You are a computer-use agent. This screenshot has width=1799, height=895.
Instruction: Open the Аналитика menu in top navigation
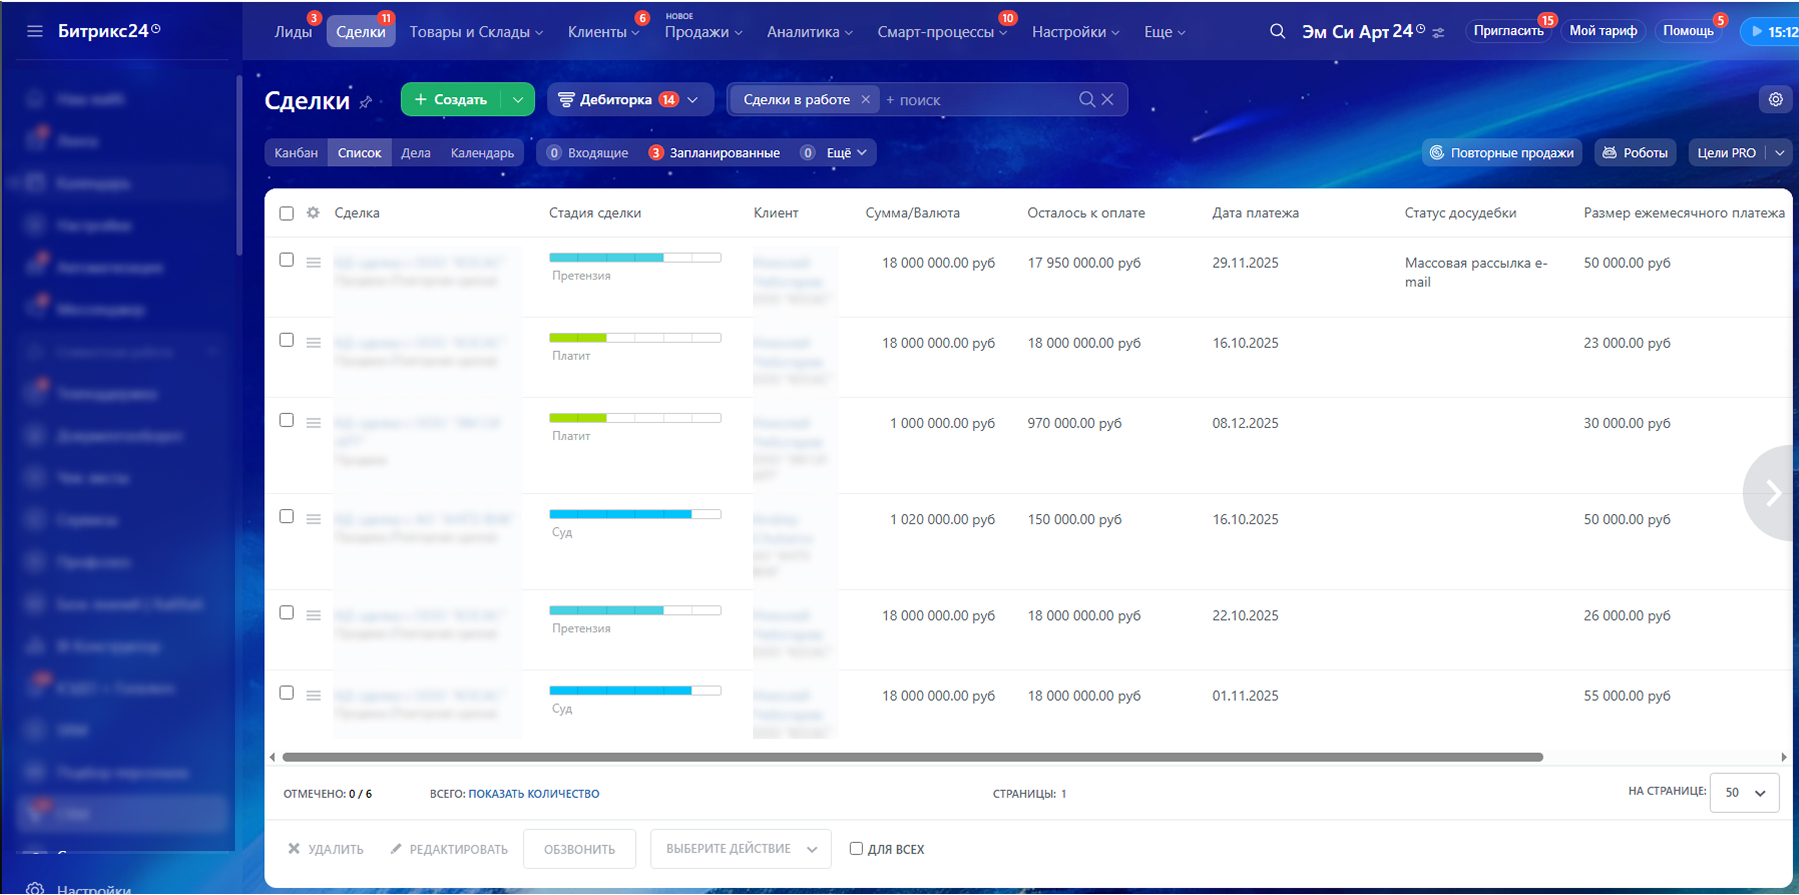(x=809, y=32)
